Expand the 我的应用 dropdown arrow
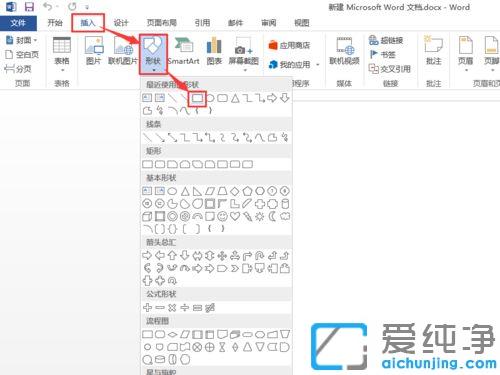500x375 pixels. click(318, 65)
